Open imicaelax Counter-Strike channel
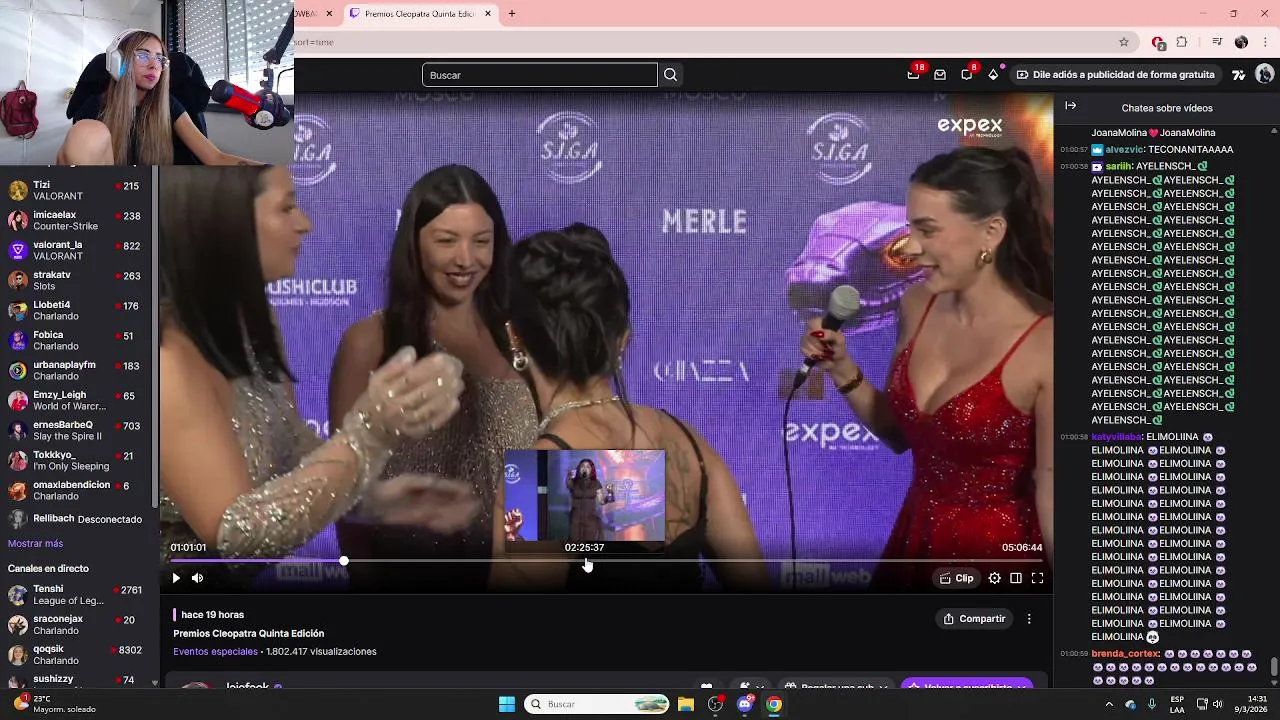The width and height of the screenshot is (1280, 720). 76,221
